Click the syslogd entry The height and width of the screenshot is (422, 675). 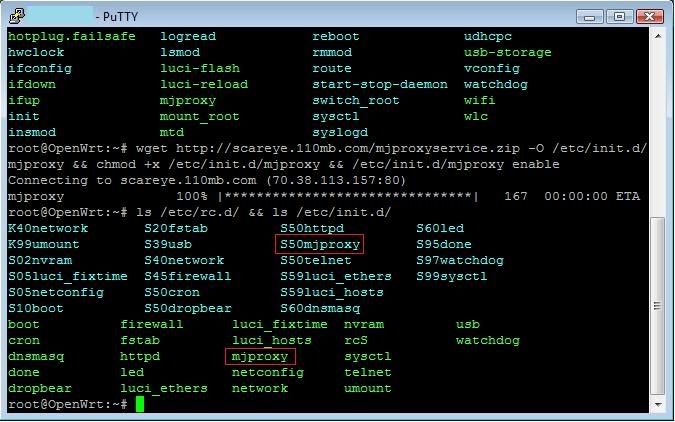click(340, 132)
